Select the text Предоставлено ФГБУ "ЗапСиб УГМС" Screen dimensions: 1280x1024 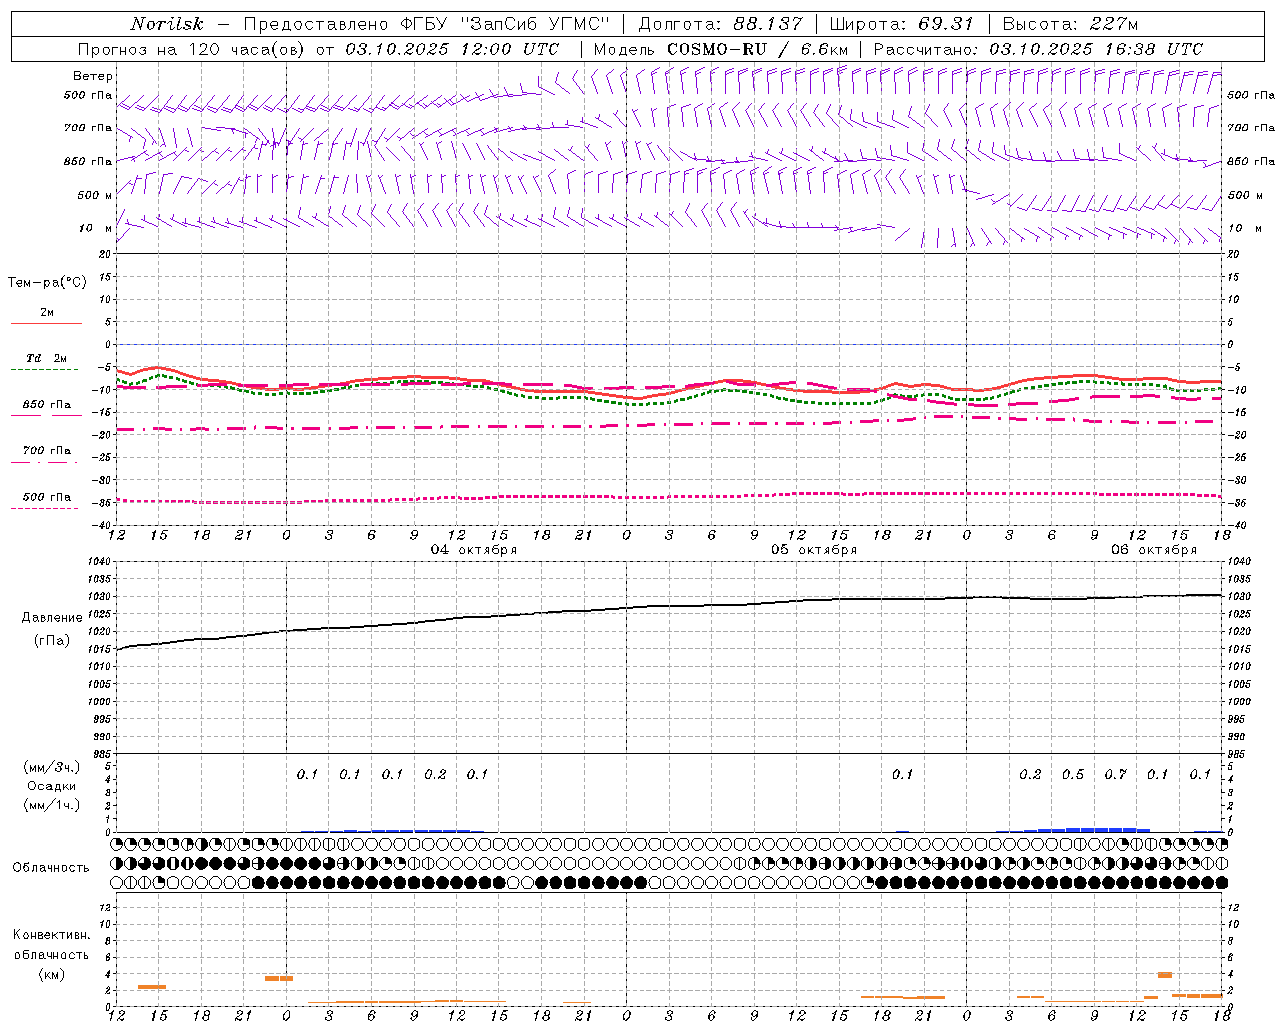tap(427, 24)
